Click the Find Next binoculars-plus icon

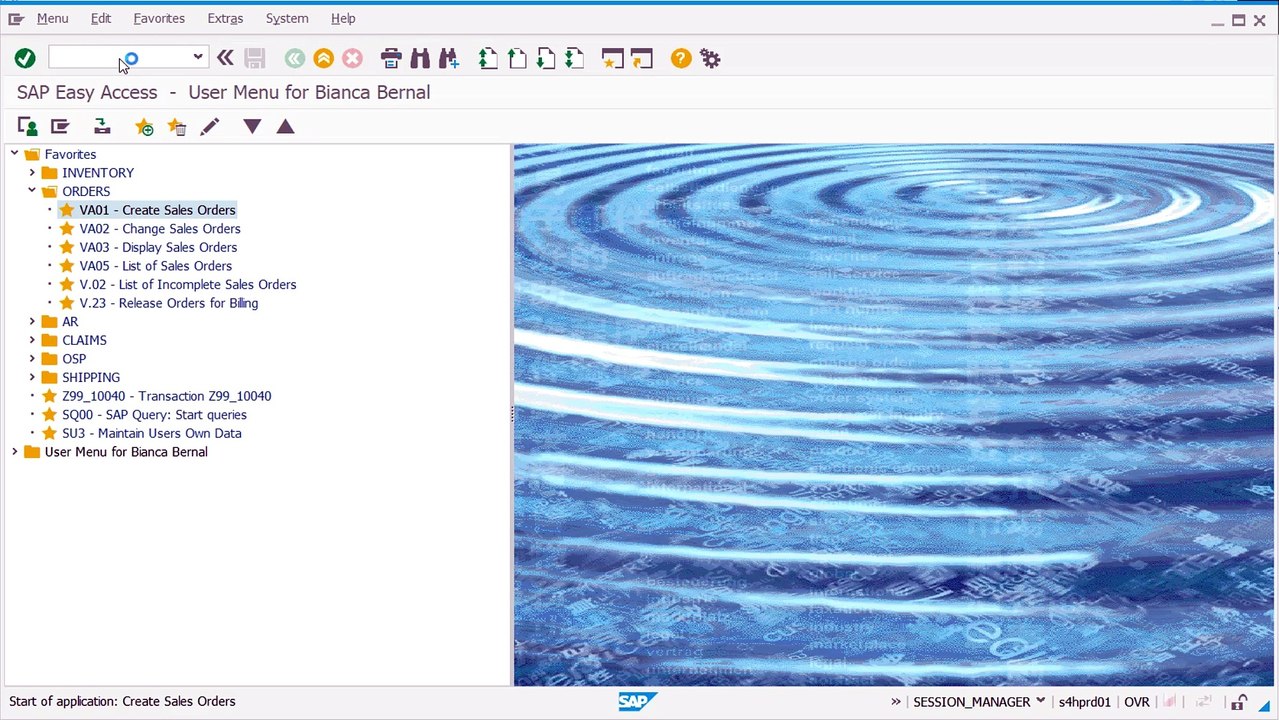448,59
